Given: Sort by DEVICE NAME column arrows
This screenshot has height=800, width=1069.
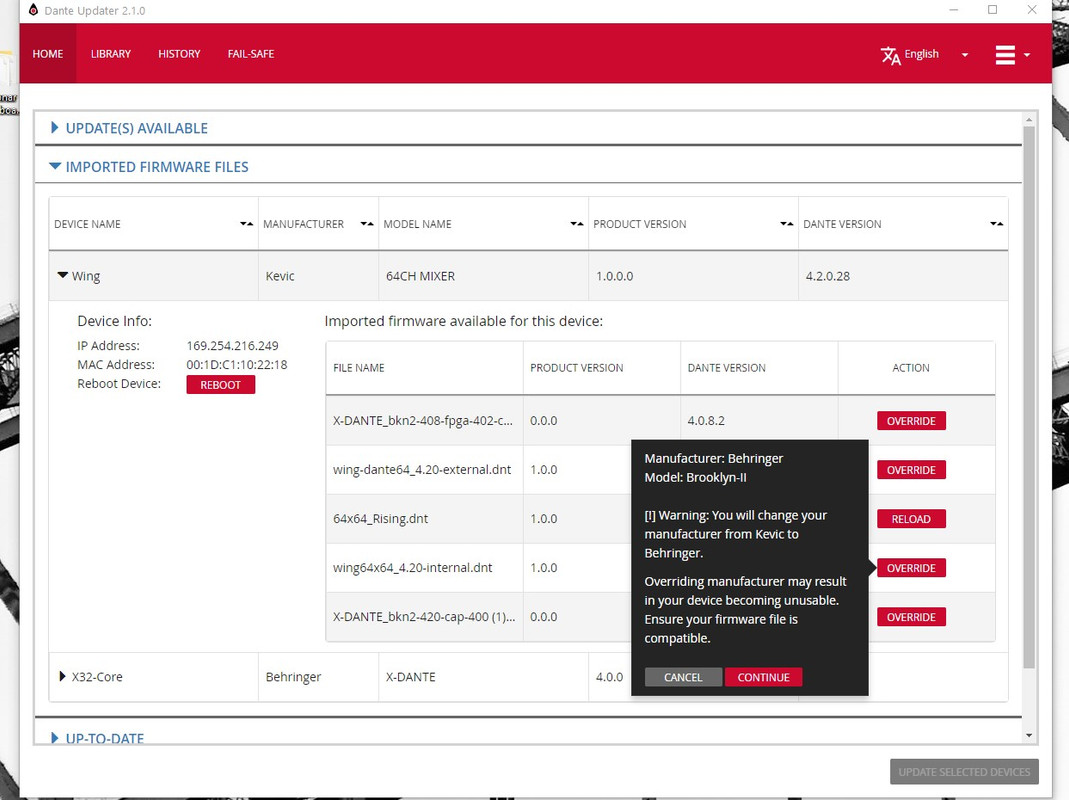Looking at the screenshot, I should click(246, 224).
